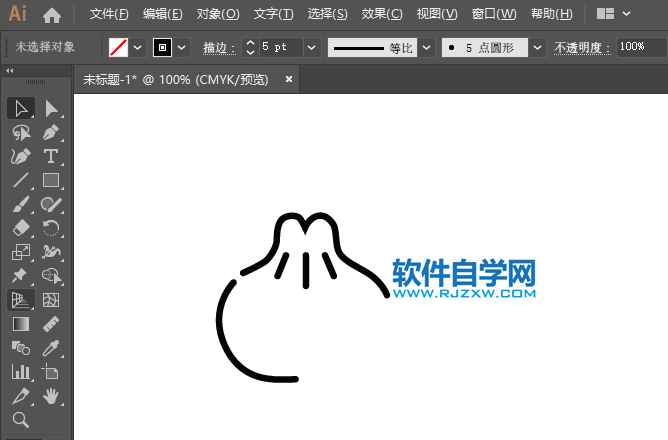Select the Measure ruler tool

[x=51, y=324]
